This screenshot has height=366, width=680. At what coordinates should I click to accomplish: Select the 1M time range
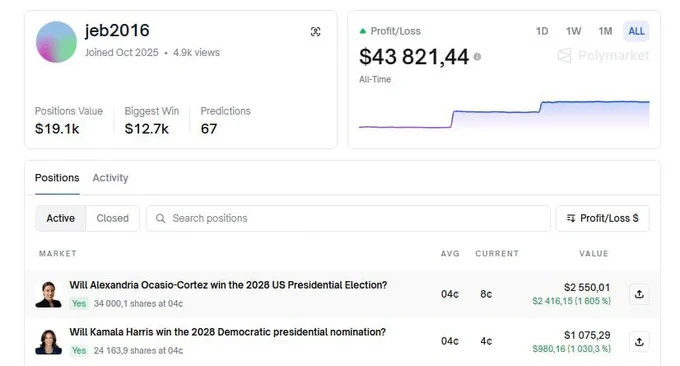pyautogui.click(x=605, y=31)
